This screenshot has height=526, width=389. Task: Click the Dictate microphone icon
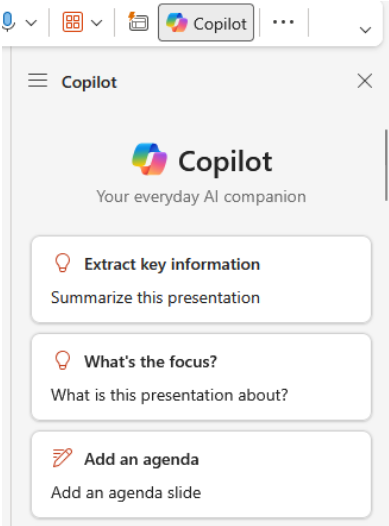click(x=8, y=22)
